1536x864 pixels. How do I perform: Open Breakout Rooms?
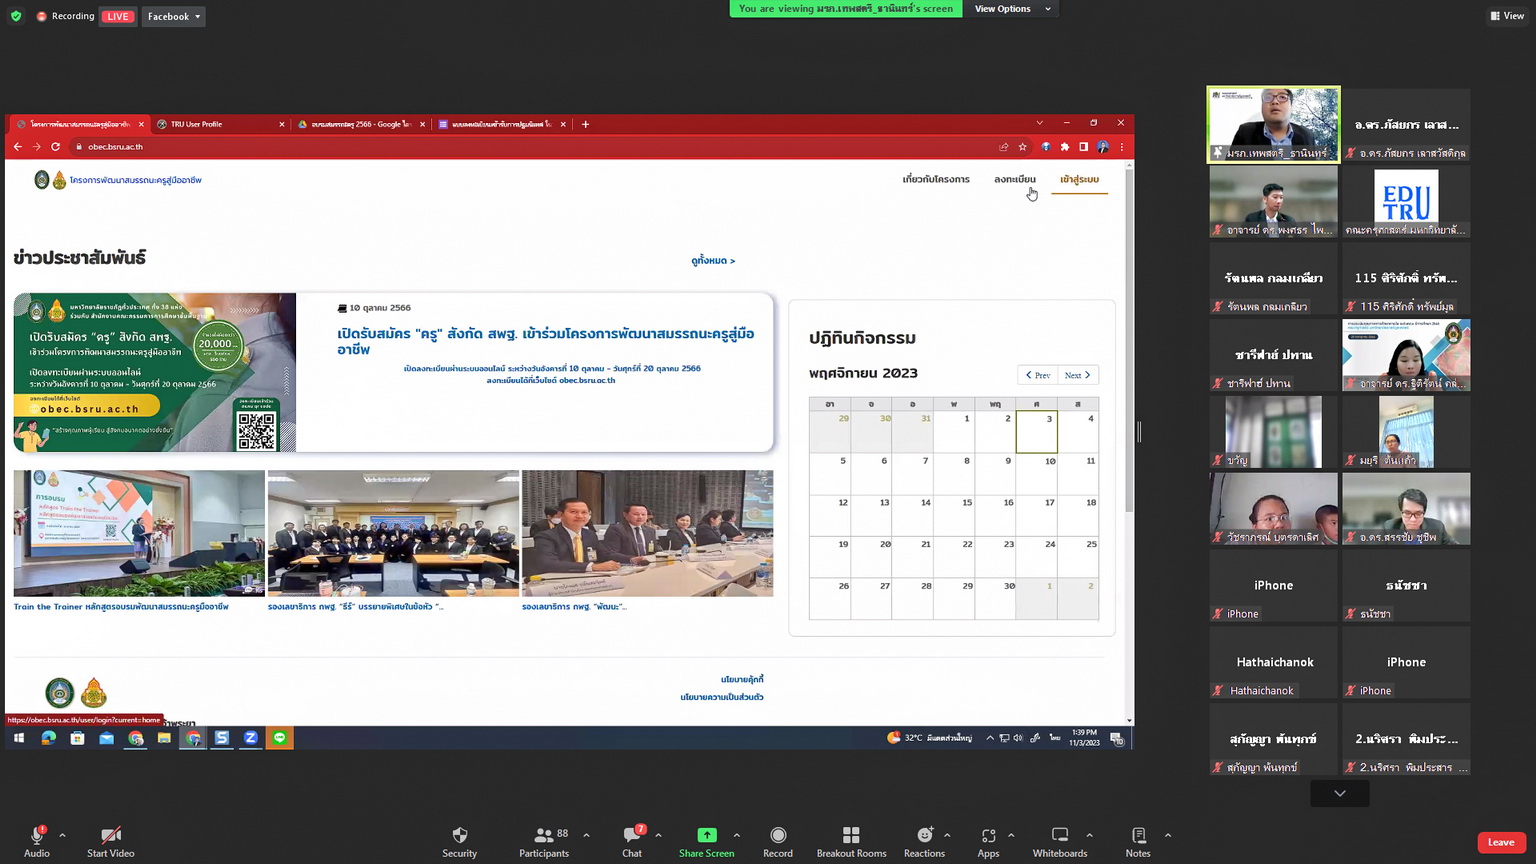click(851, 835)
